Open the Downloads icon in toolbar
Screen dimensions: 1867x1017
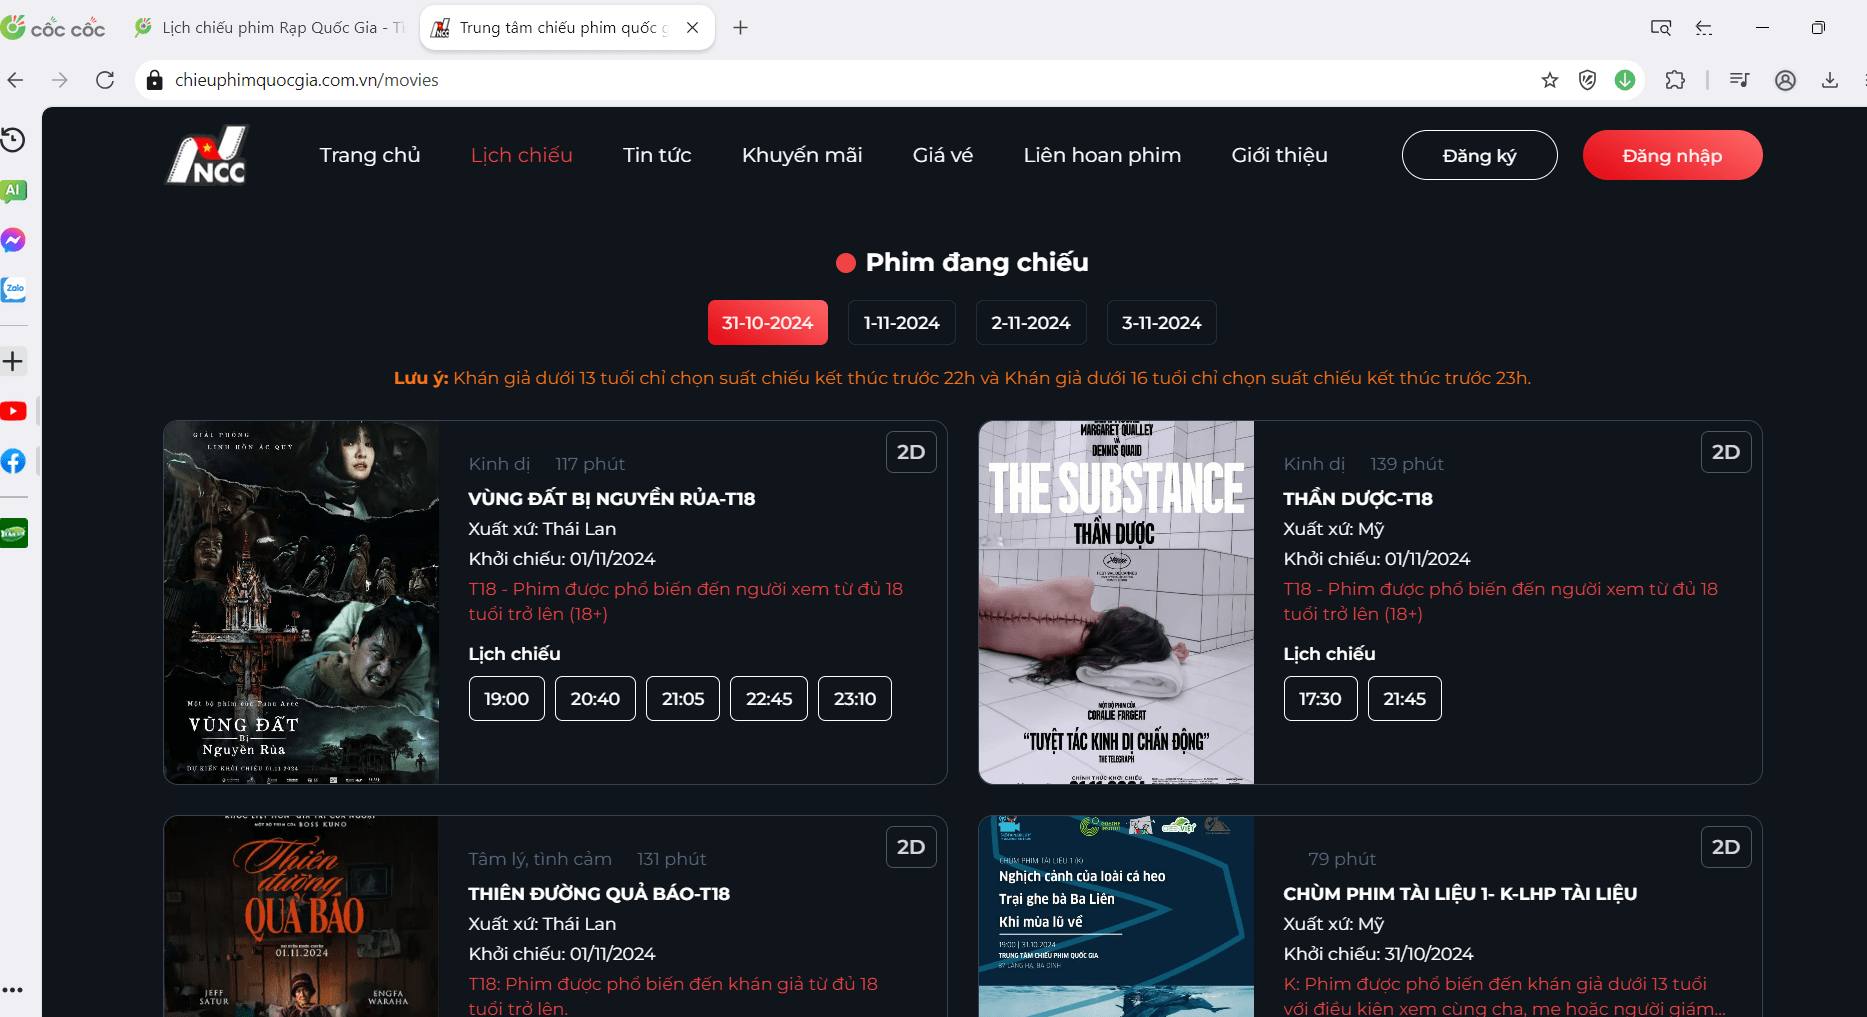point(1829,80)
